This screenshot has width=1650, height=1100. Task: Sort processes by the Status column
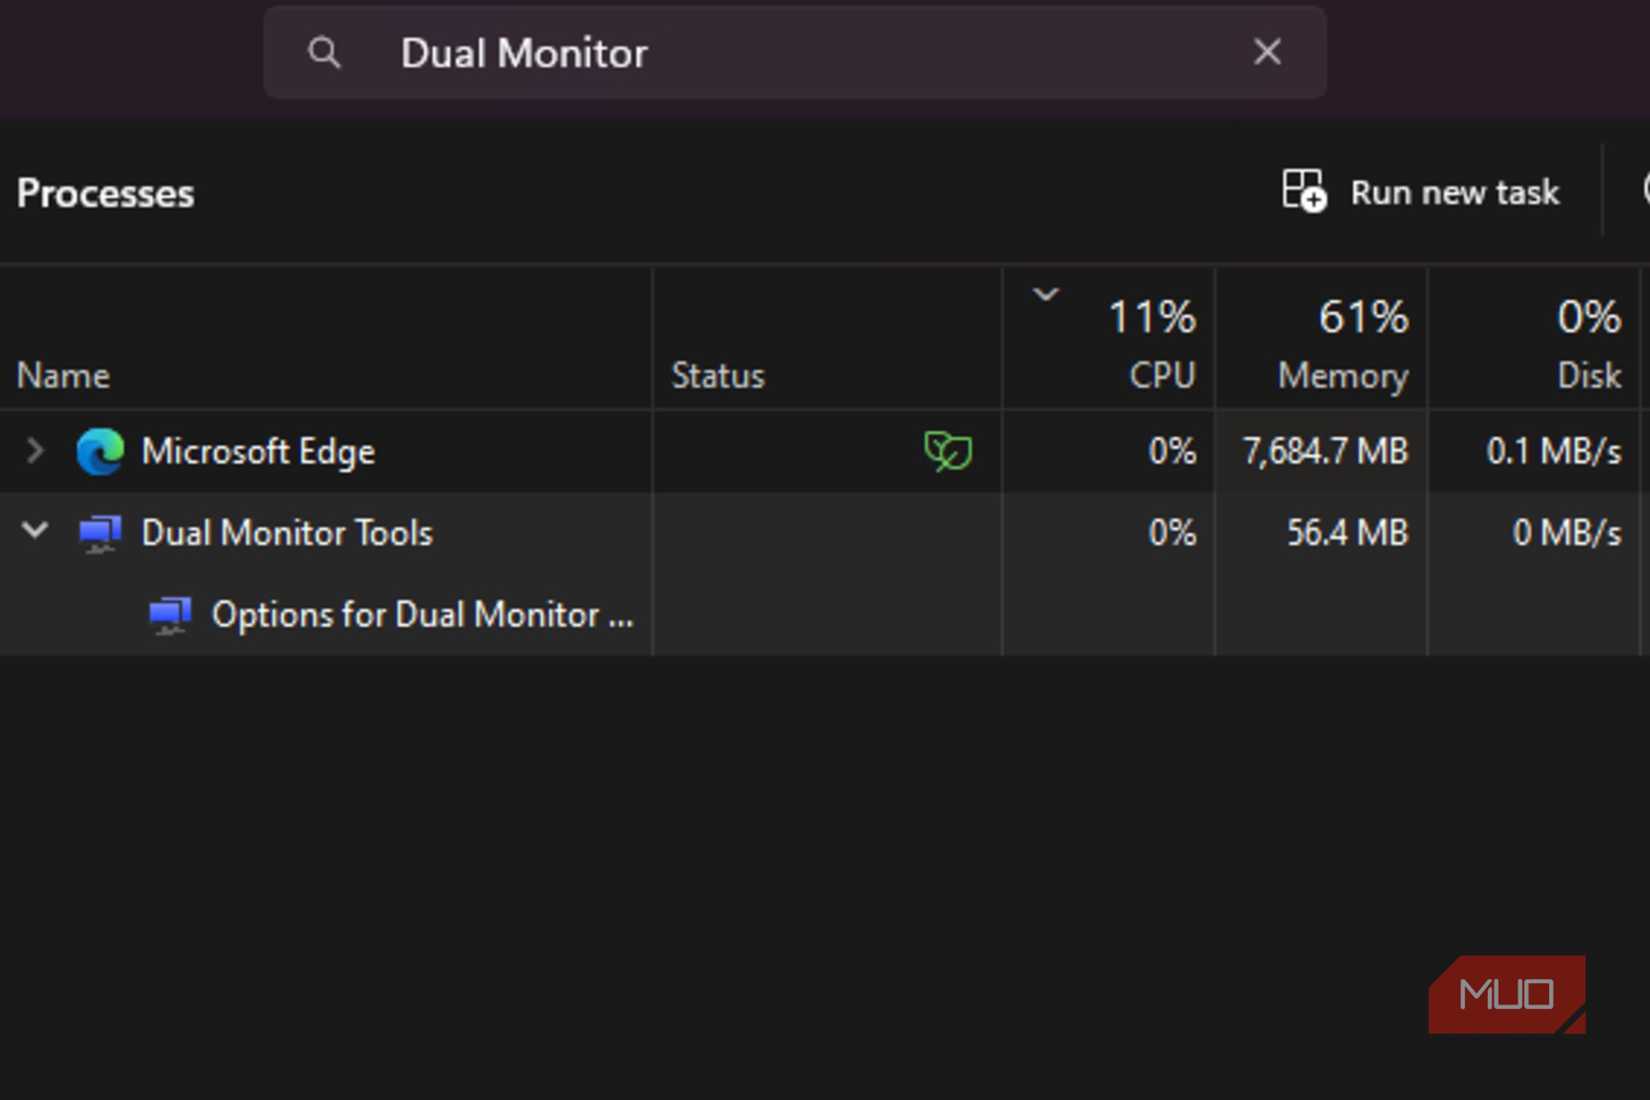pos(716,375)
